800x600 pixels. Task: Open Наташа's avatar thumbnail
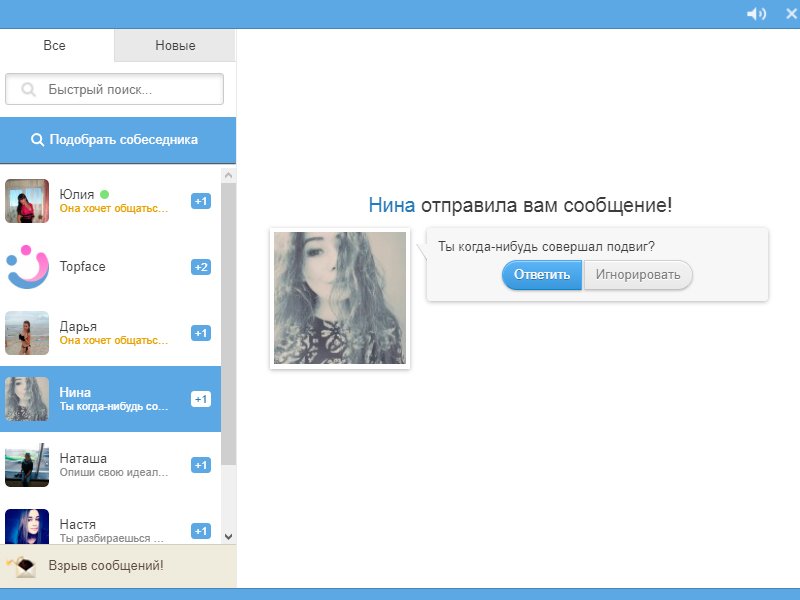click(x=27, y=465)
